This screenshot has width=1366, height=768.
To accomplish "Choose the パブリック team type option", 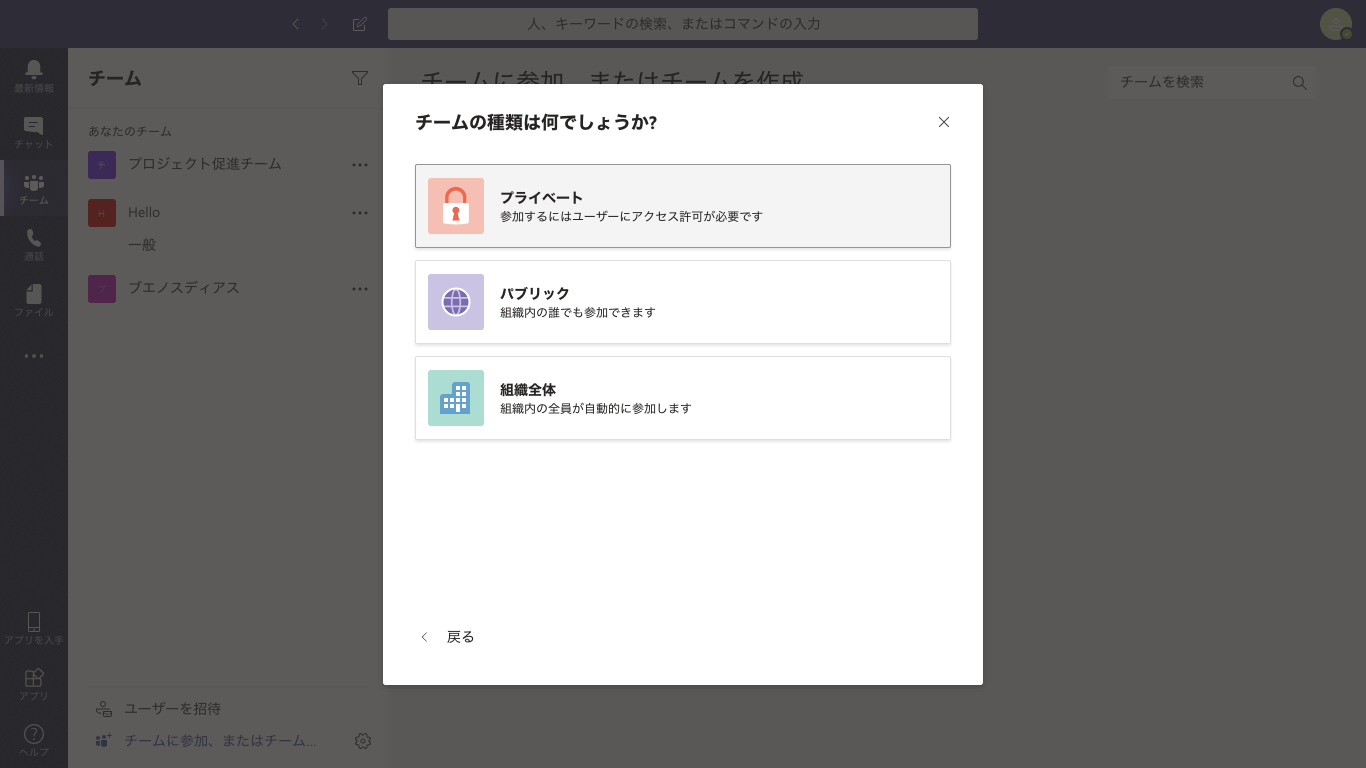I will click(x=682, y=302).
